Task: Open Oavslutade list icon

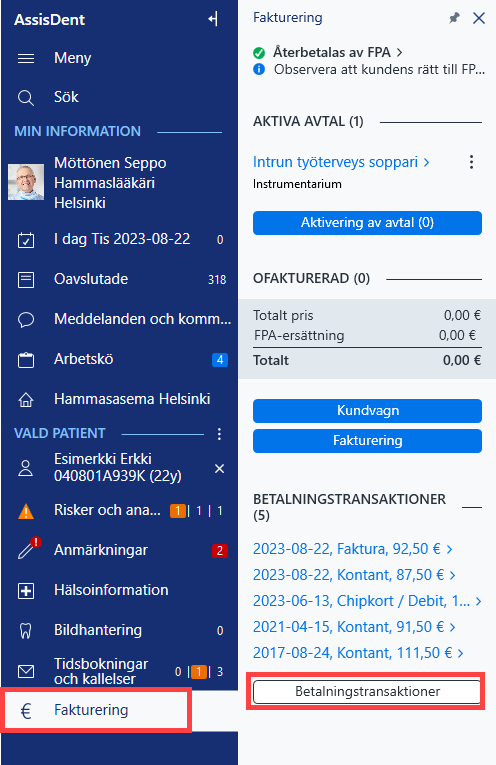Action: point(26,280)
